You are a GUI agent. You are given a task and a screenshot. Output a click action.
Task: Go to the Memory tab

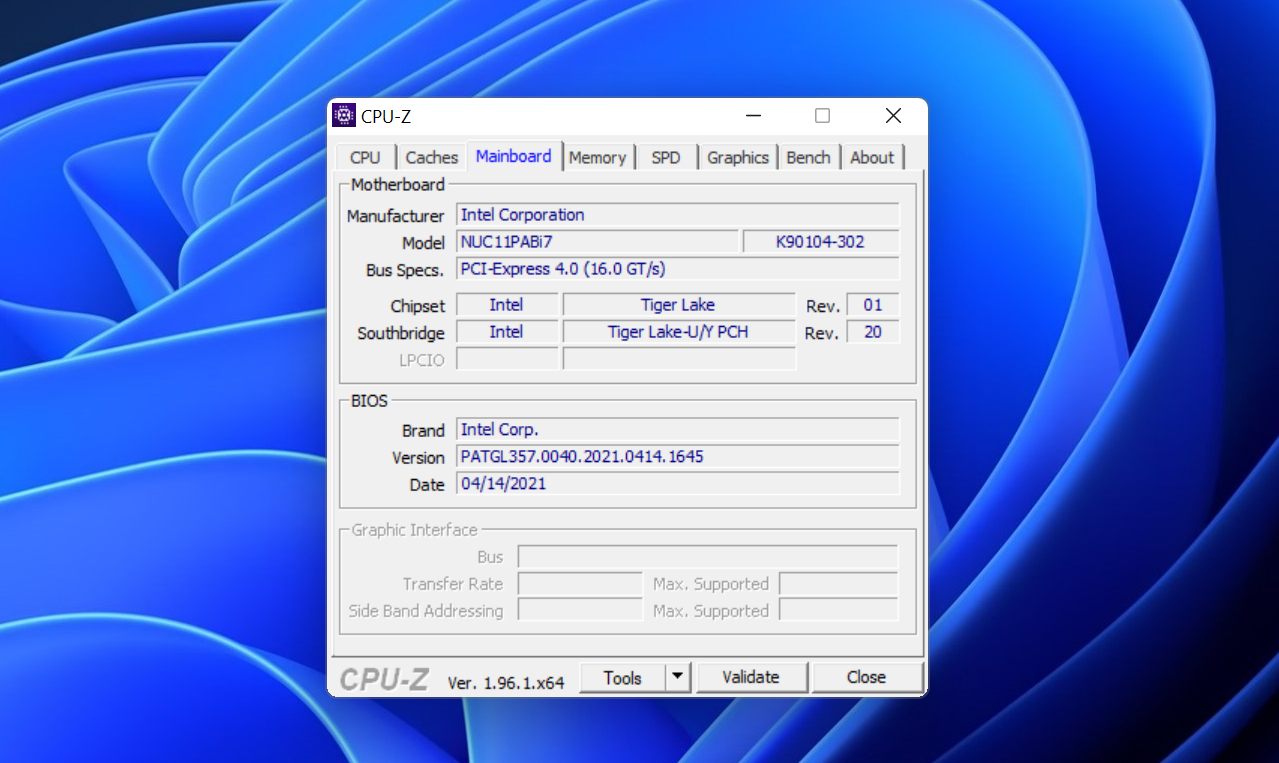(597, 157)
